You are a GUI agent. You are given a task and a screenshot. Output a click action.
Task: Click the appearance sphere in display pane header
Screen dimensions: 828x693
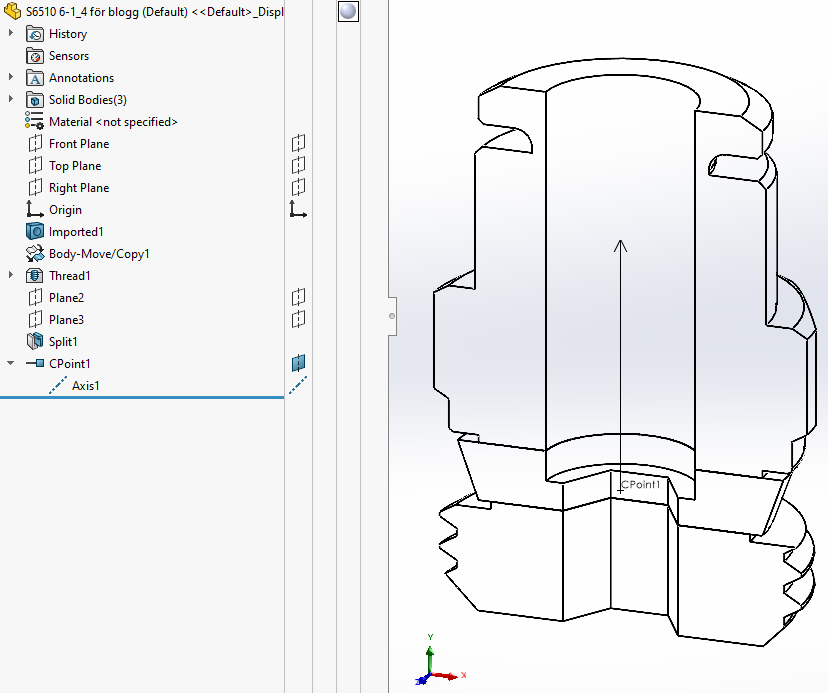click(x=348, y=12)
